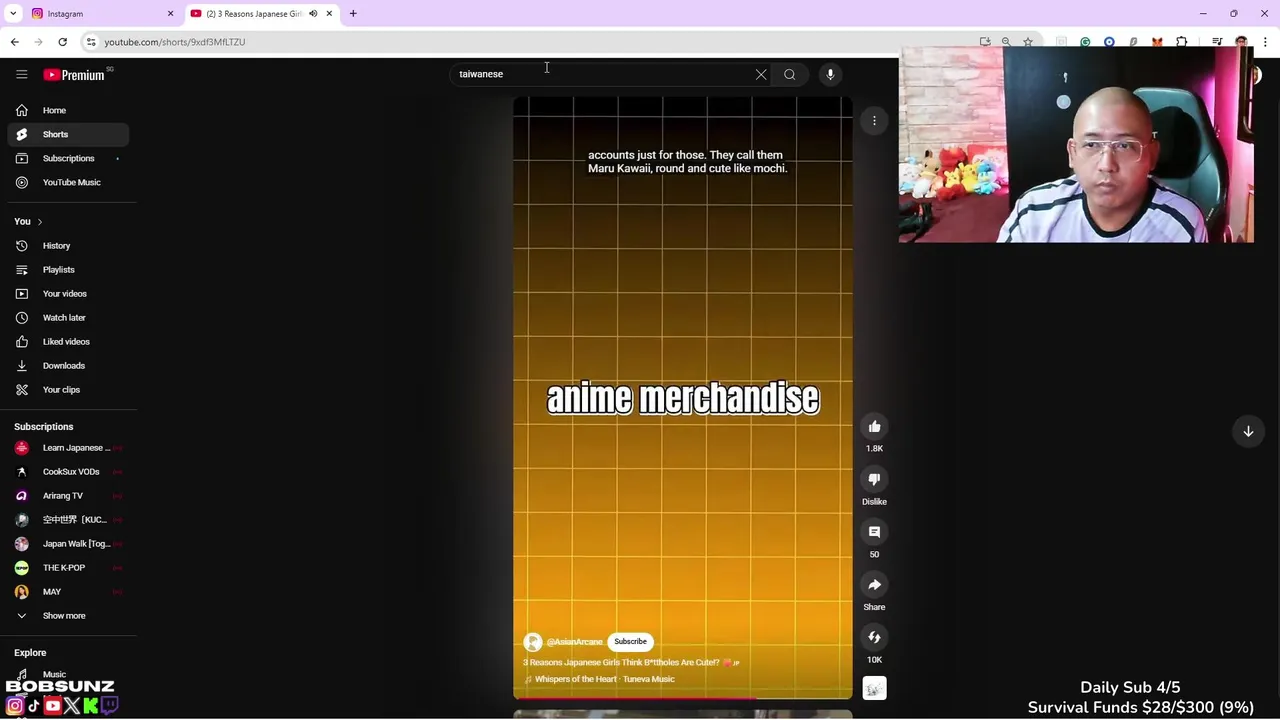Go forward in browser
The image size is (1280, 720).
tap(39, 42)
